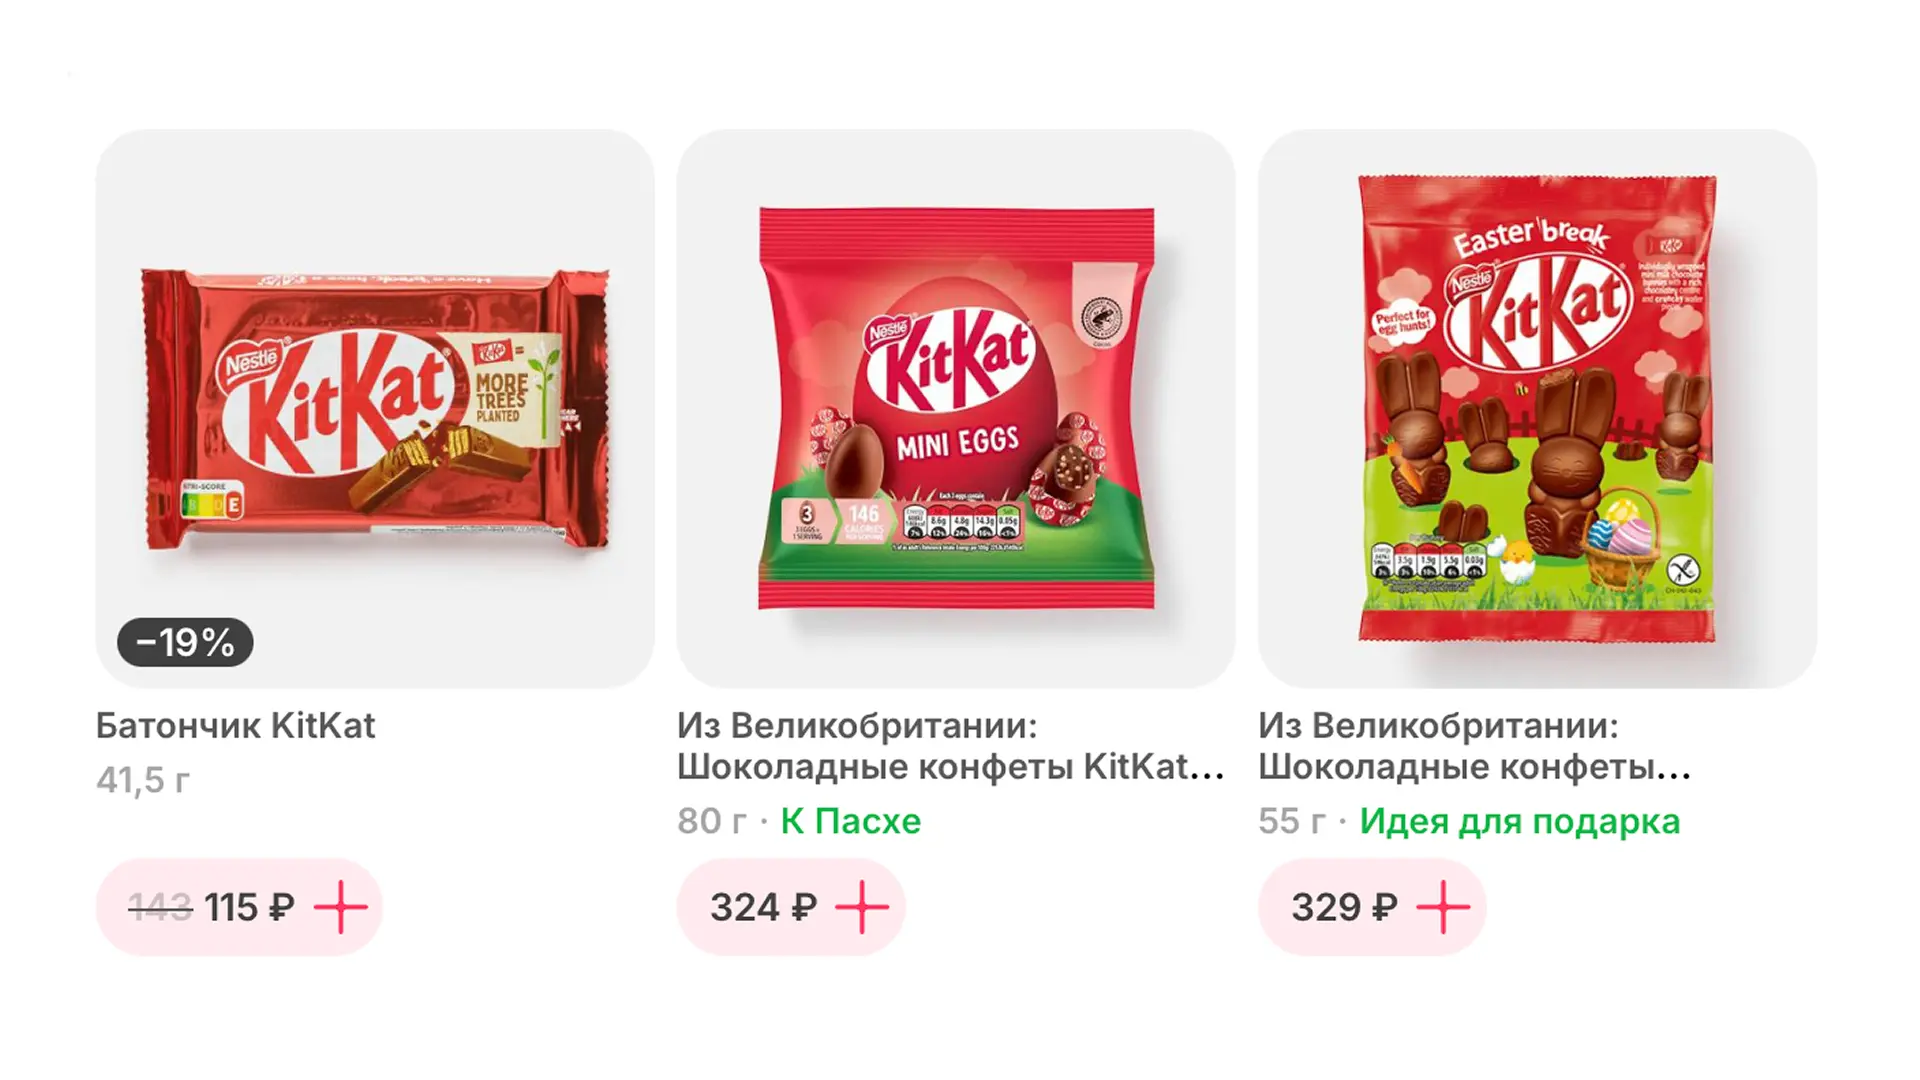
Task: Open the KitKat Mini Eggs product image
Action: tap(956, 408)
